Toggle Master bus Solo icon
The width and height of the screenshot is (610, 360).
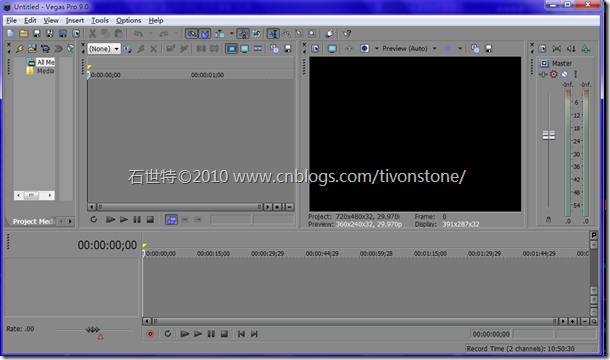pos(575,74)
